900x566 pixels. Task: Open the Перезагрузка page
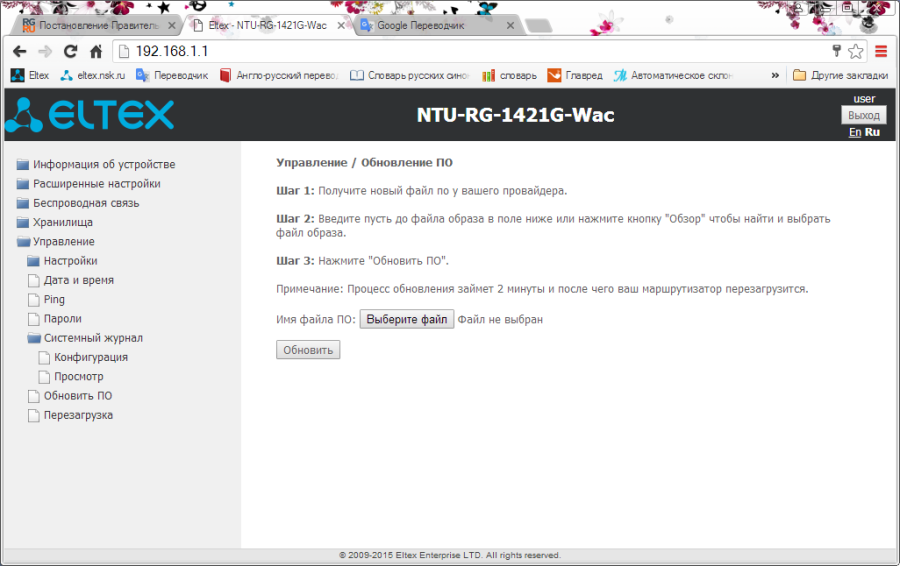[x=71, y=415]
